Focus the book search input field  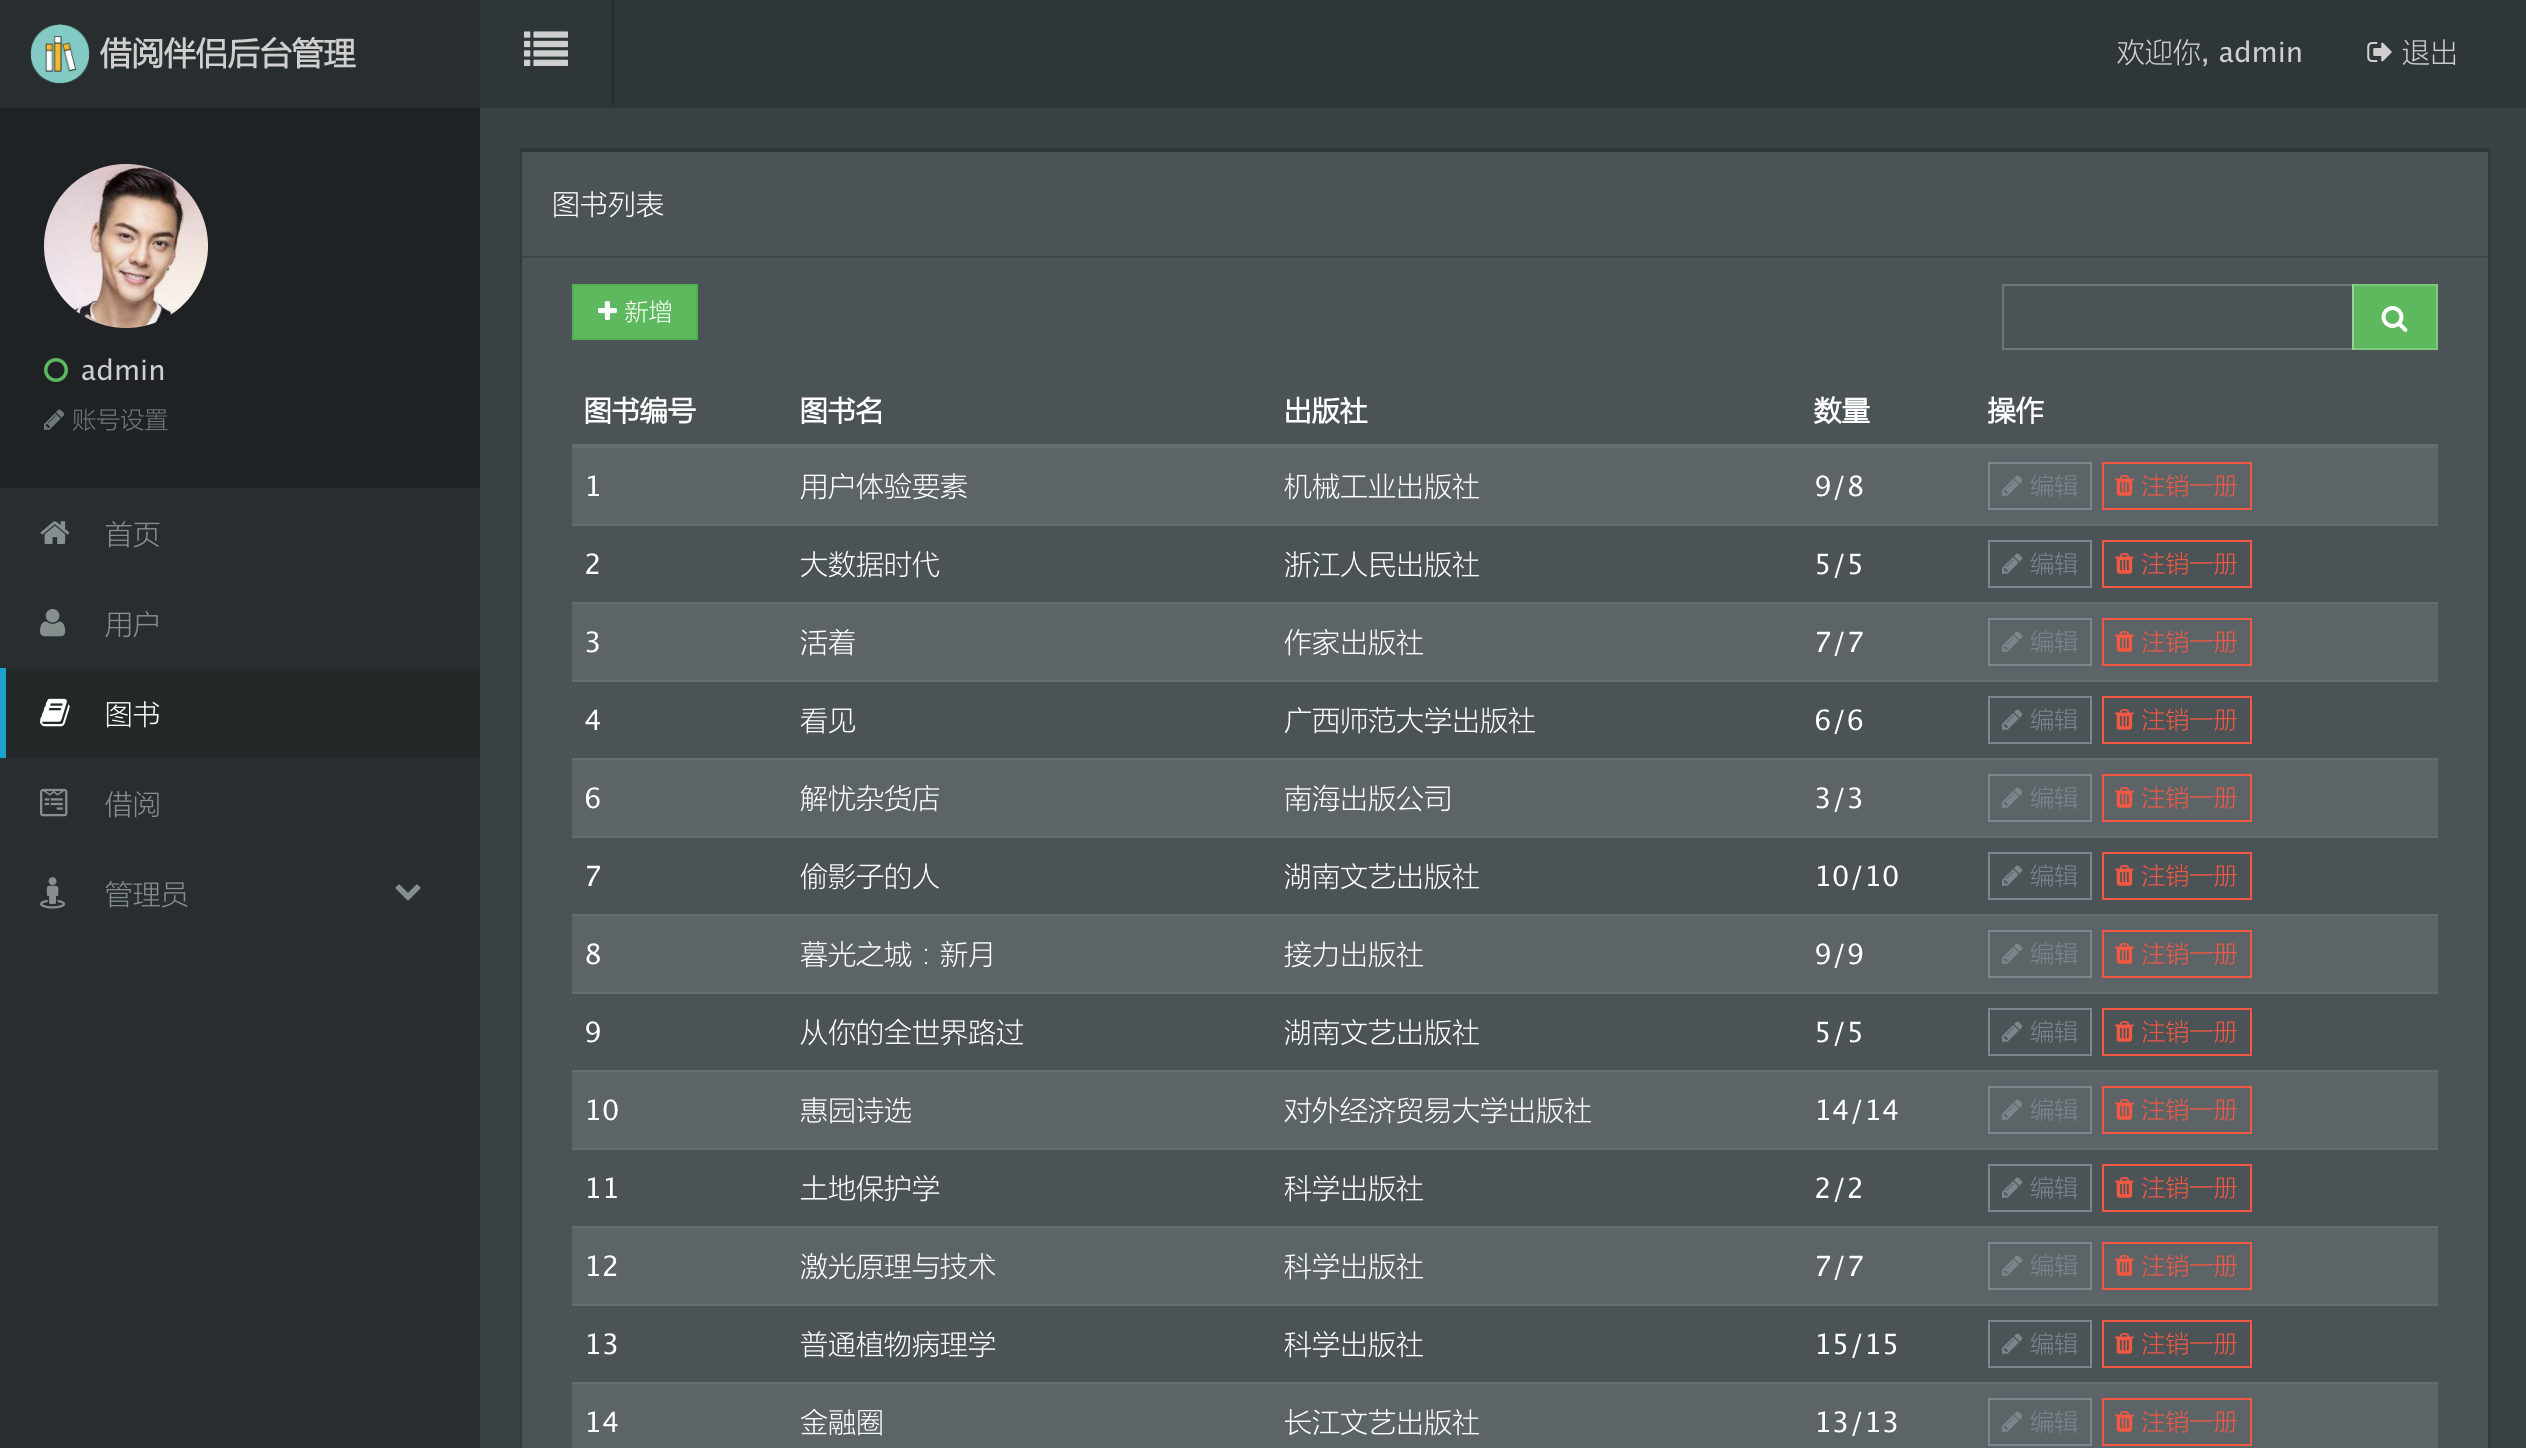pos(2176,318)
